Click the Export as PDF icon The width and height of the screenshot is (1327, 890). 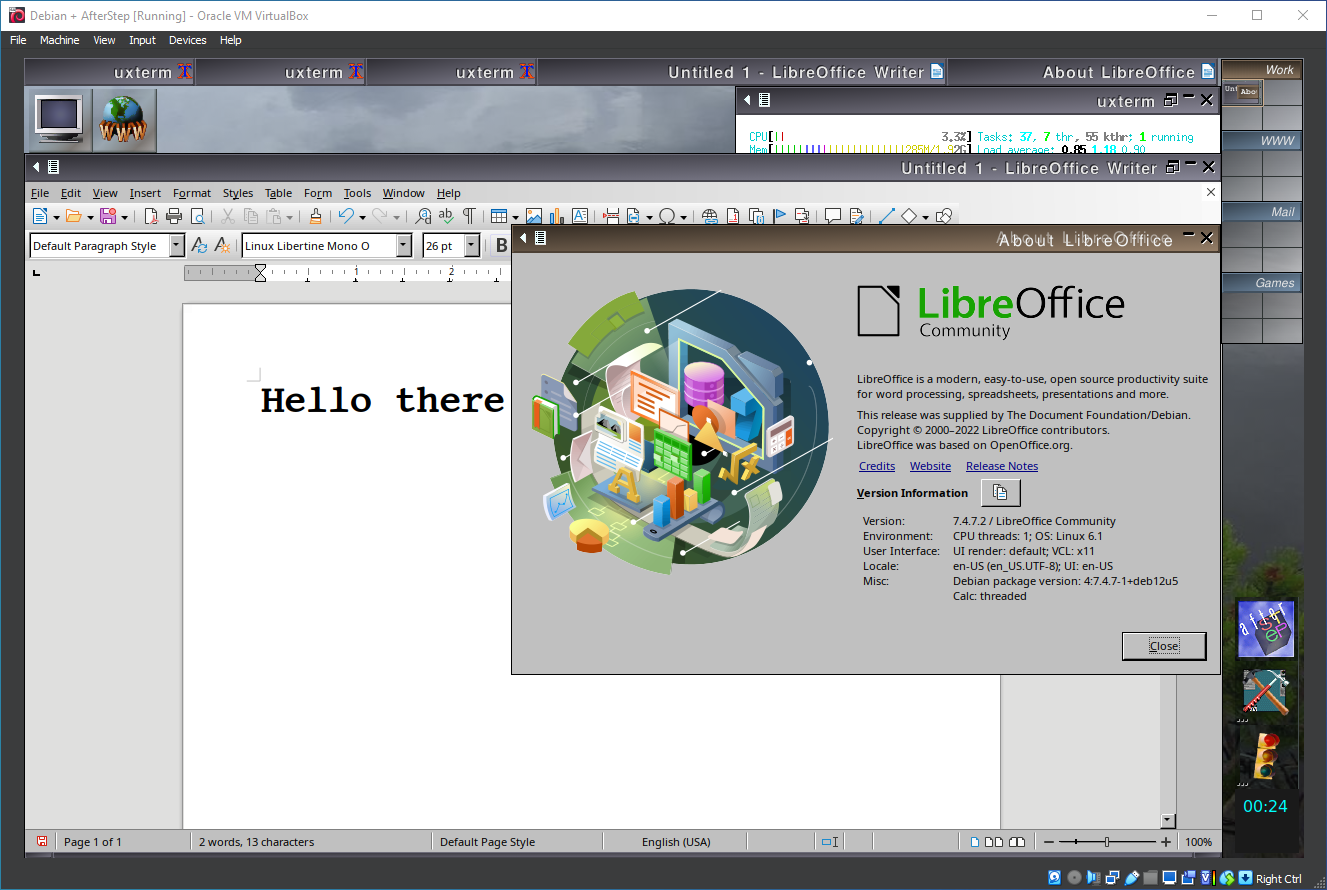point(151,216)
